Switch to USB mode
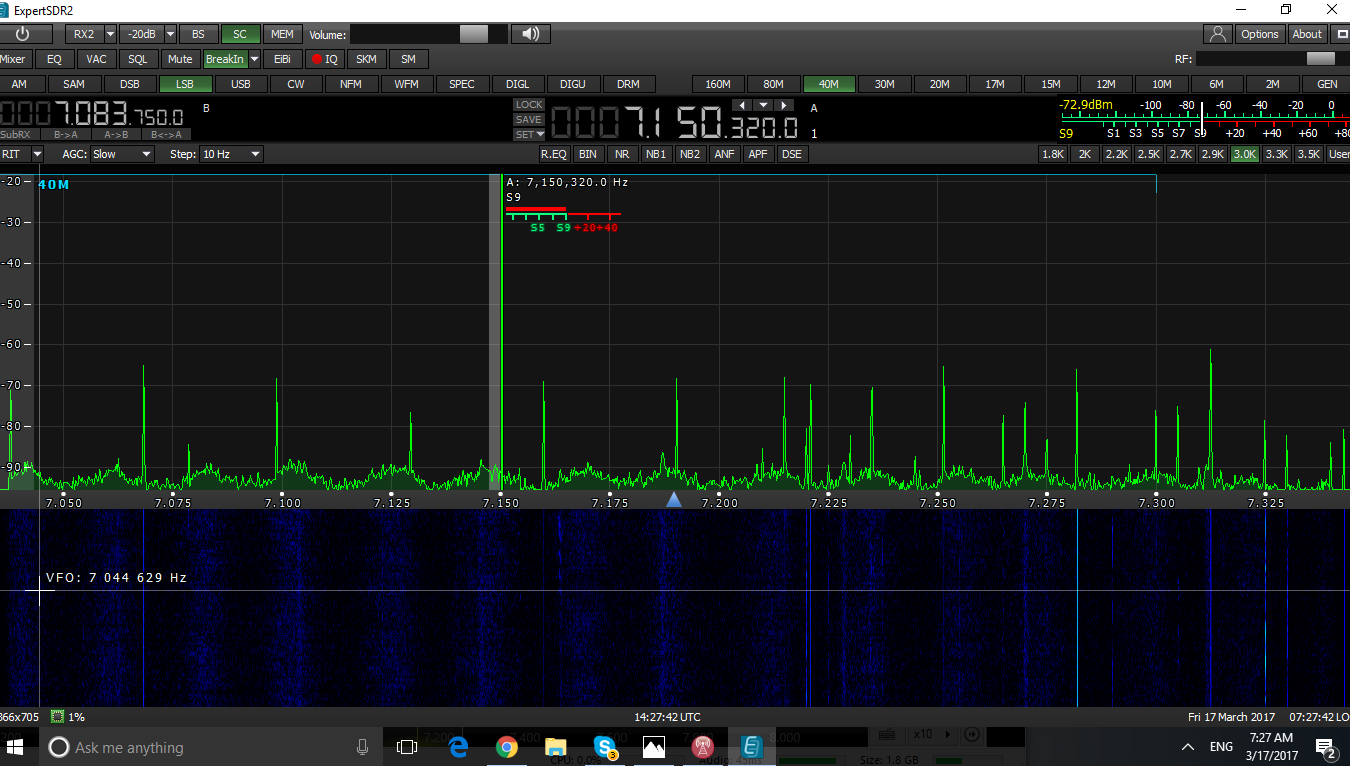This screenshot has width=1350, height=766. pyautogui.click(x=240, y=84)
